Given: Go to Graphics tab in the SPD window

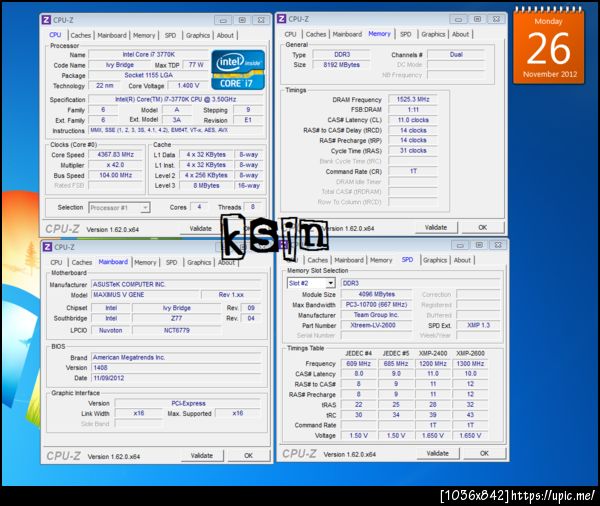Looking at the screenshot, I should click(435, 260).
